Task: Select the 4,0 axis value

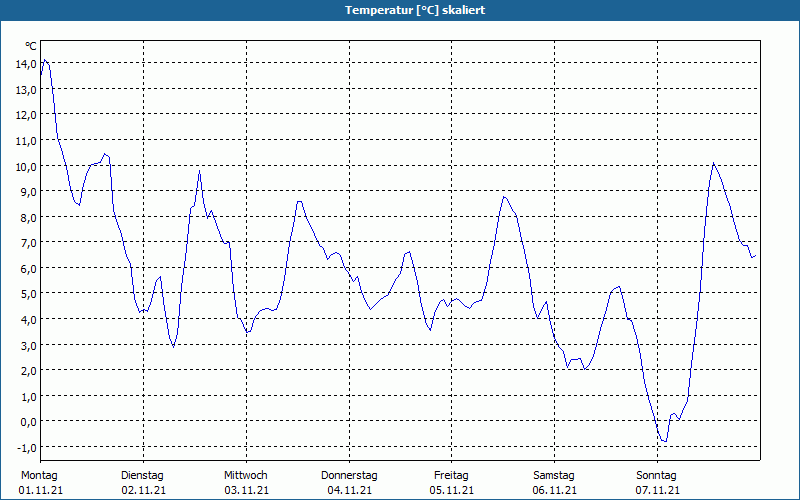Action: [28, 319]
